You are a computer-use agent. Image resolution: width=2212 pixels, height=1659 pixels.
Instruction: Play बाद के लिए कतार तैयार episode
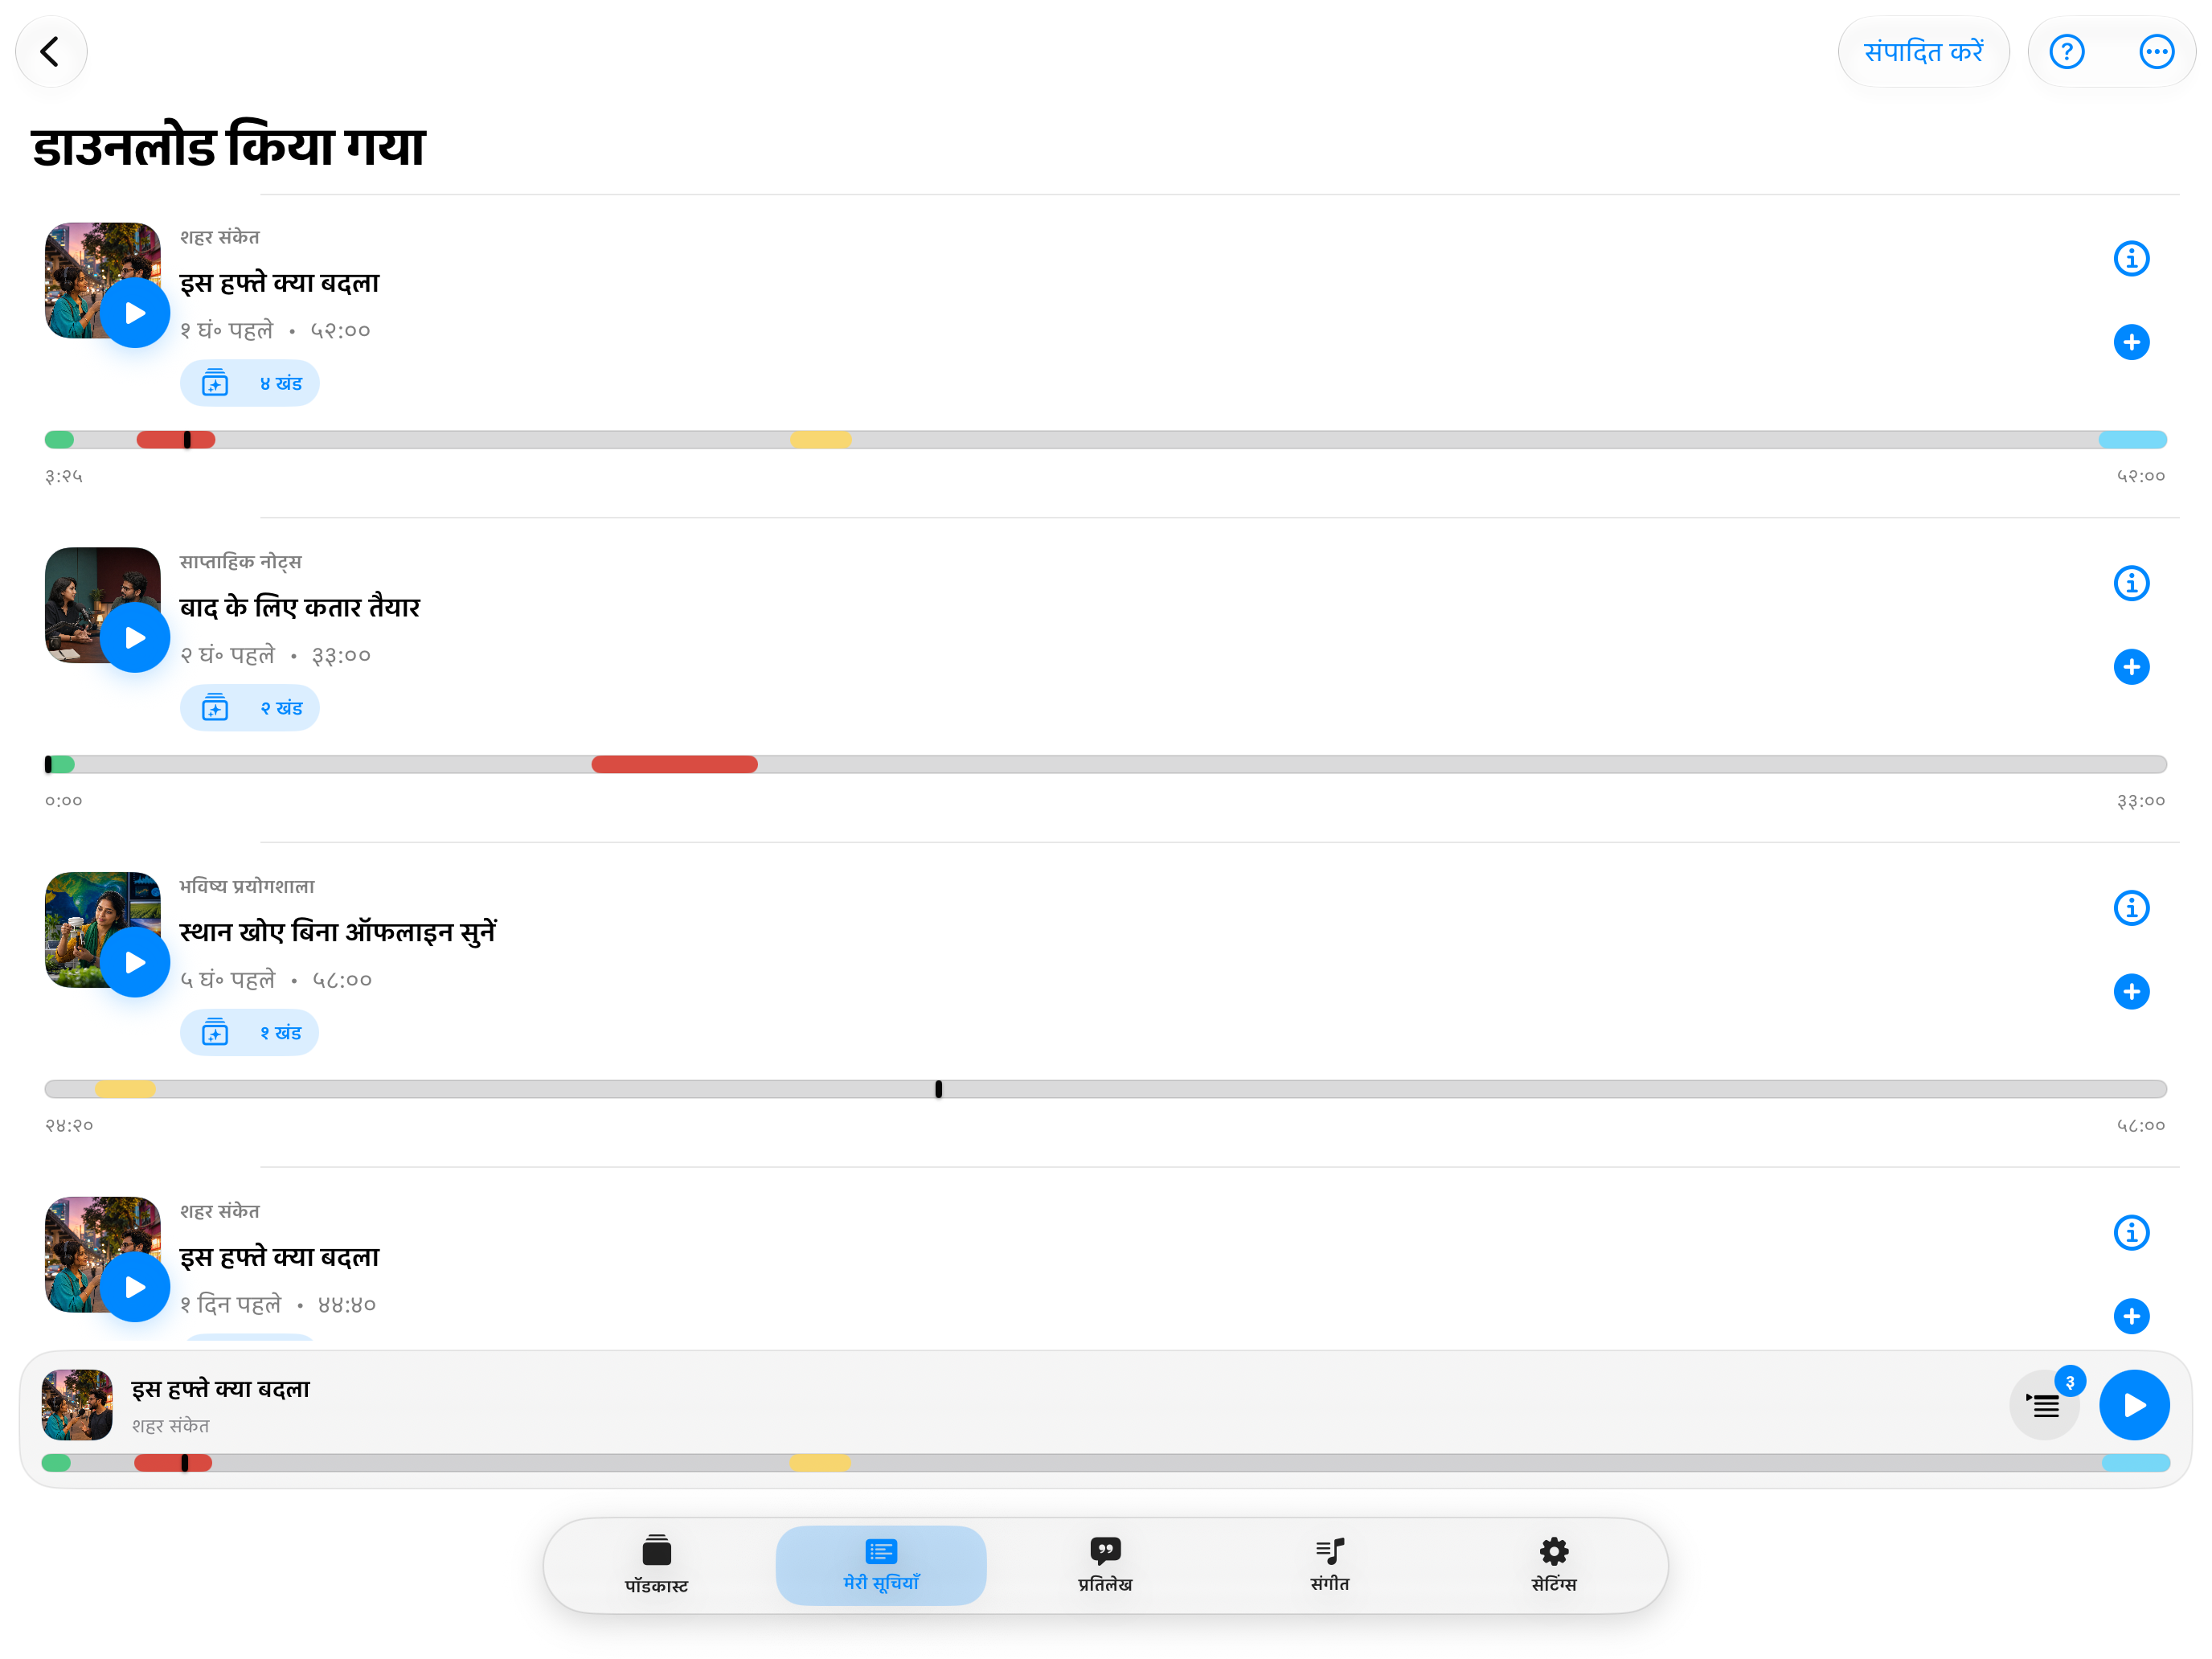click(x=135, y=638)
